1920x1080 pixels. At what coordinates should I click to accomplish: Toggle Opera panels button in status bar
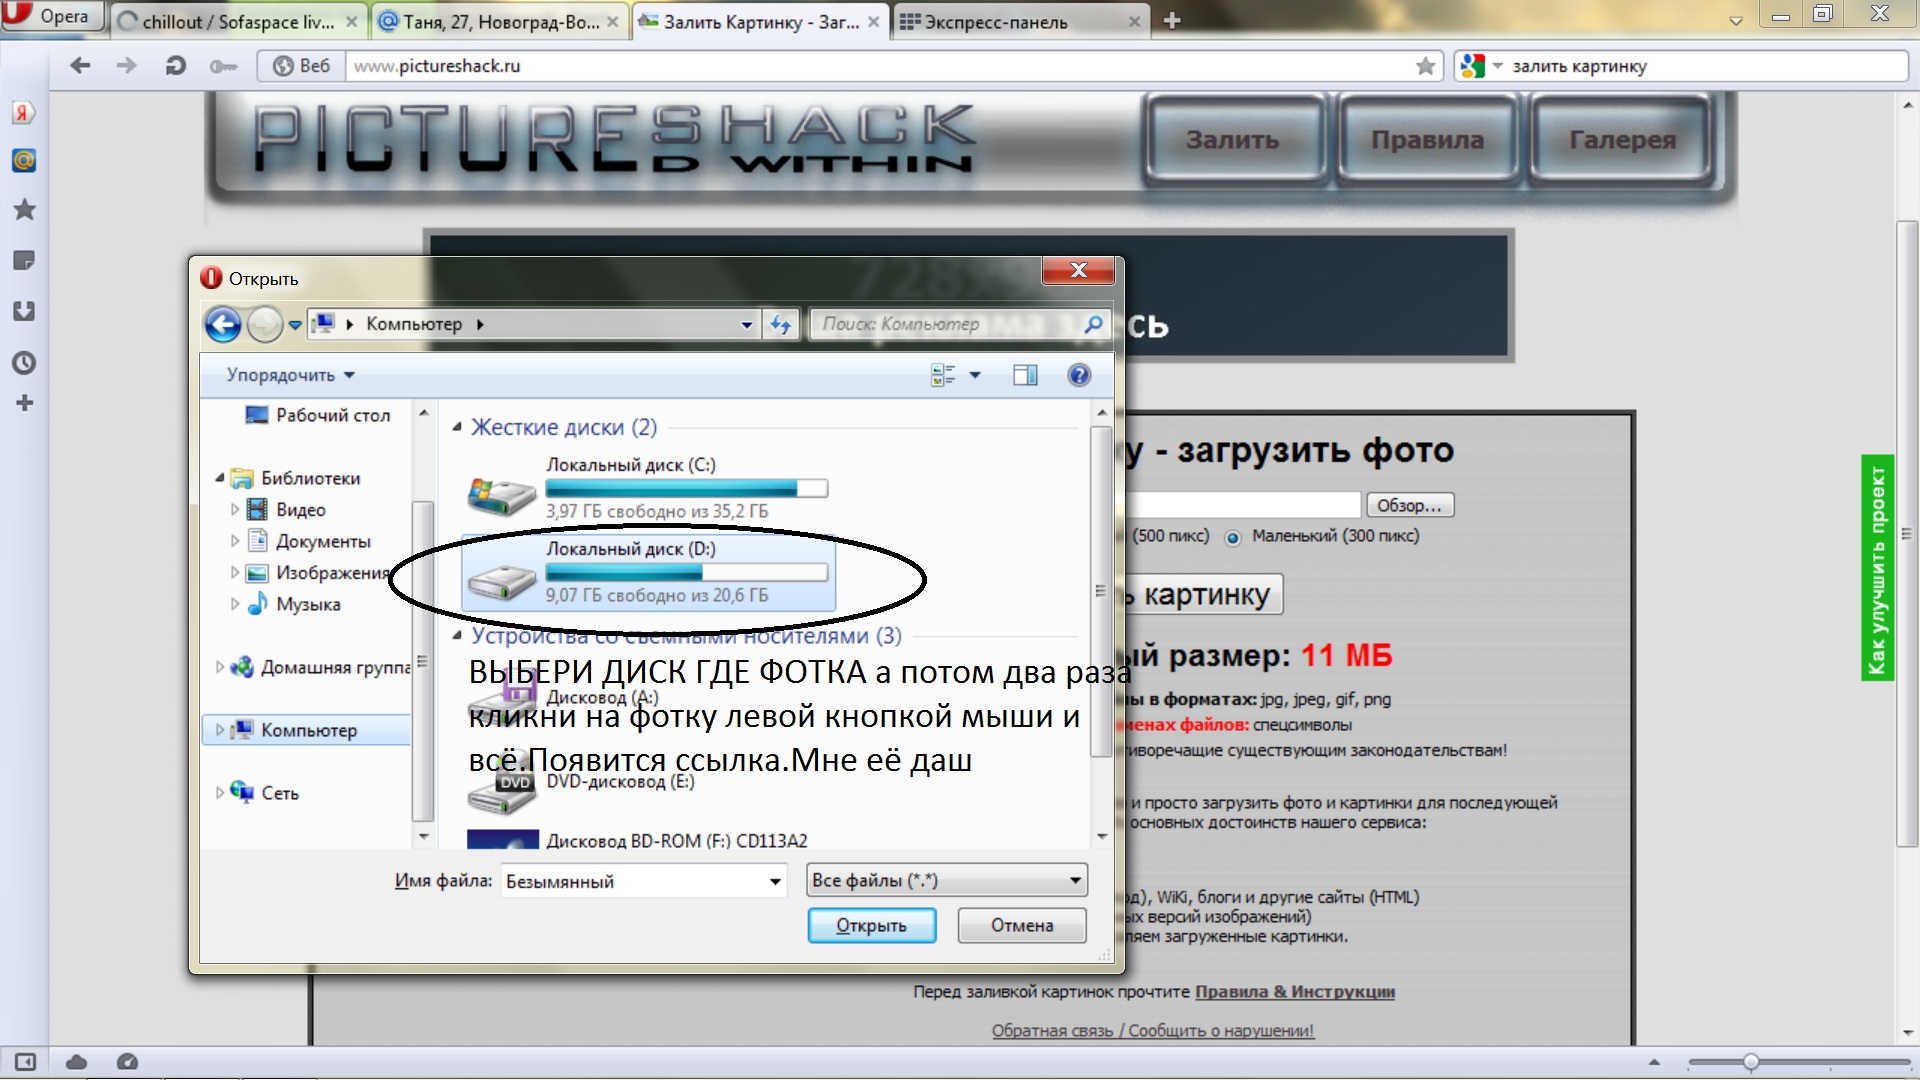tap(25, 1062)
